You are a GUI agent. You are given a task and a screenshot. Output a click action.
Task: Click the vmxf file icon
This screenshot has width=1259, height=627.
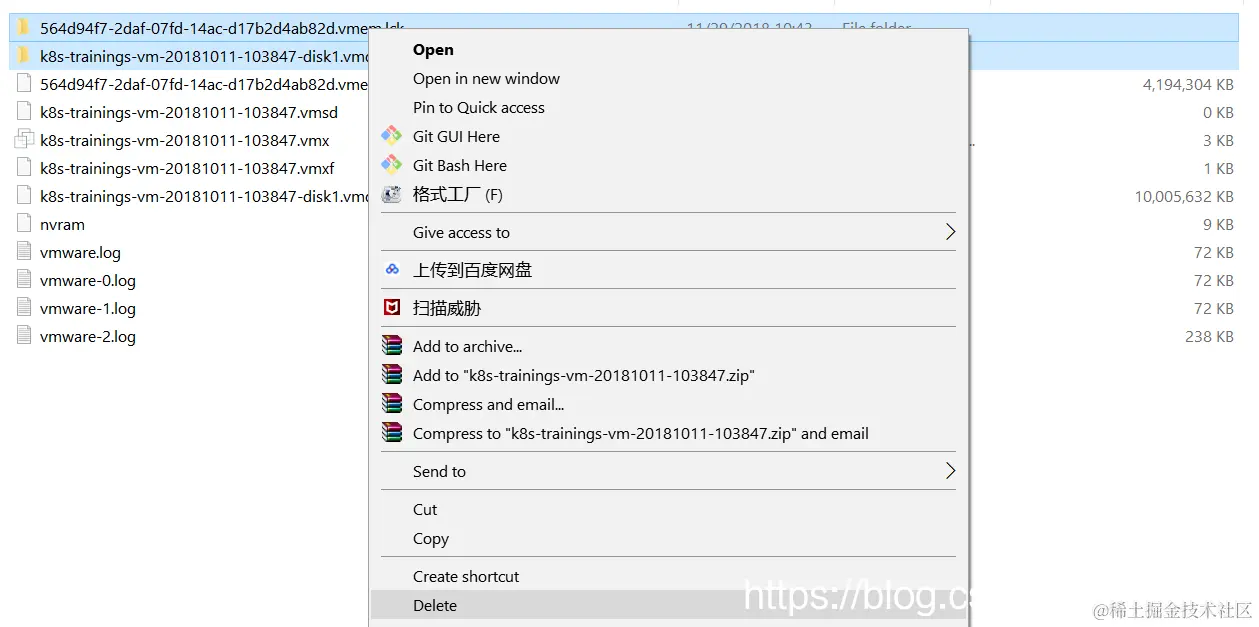24,168
